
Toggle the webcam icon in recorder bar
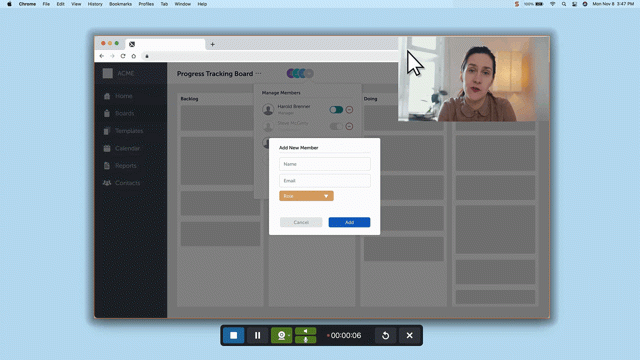281,336
